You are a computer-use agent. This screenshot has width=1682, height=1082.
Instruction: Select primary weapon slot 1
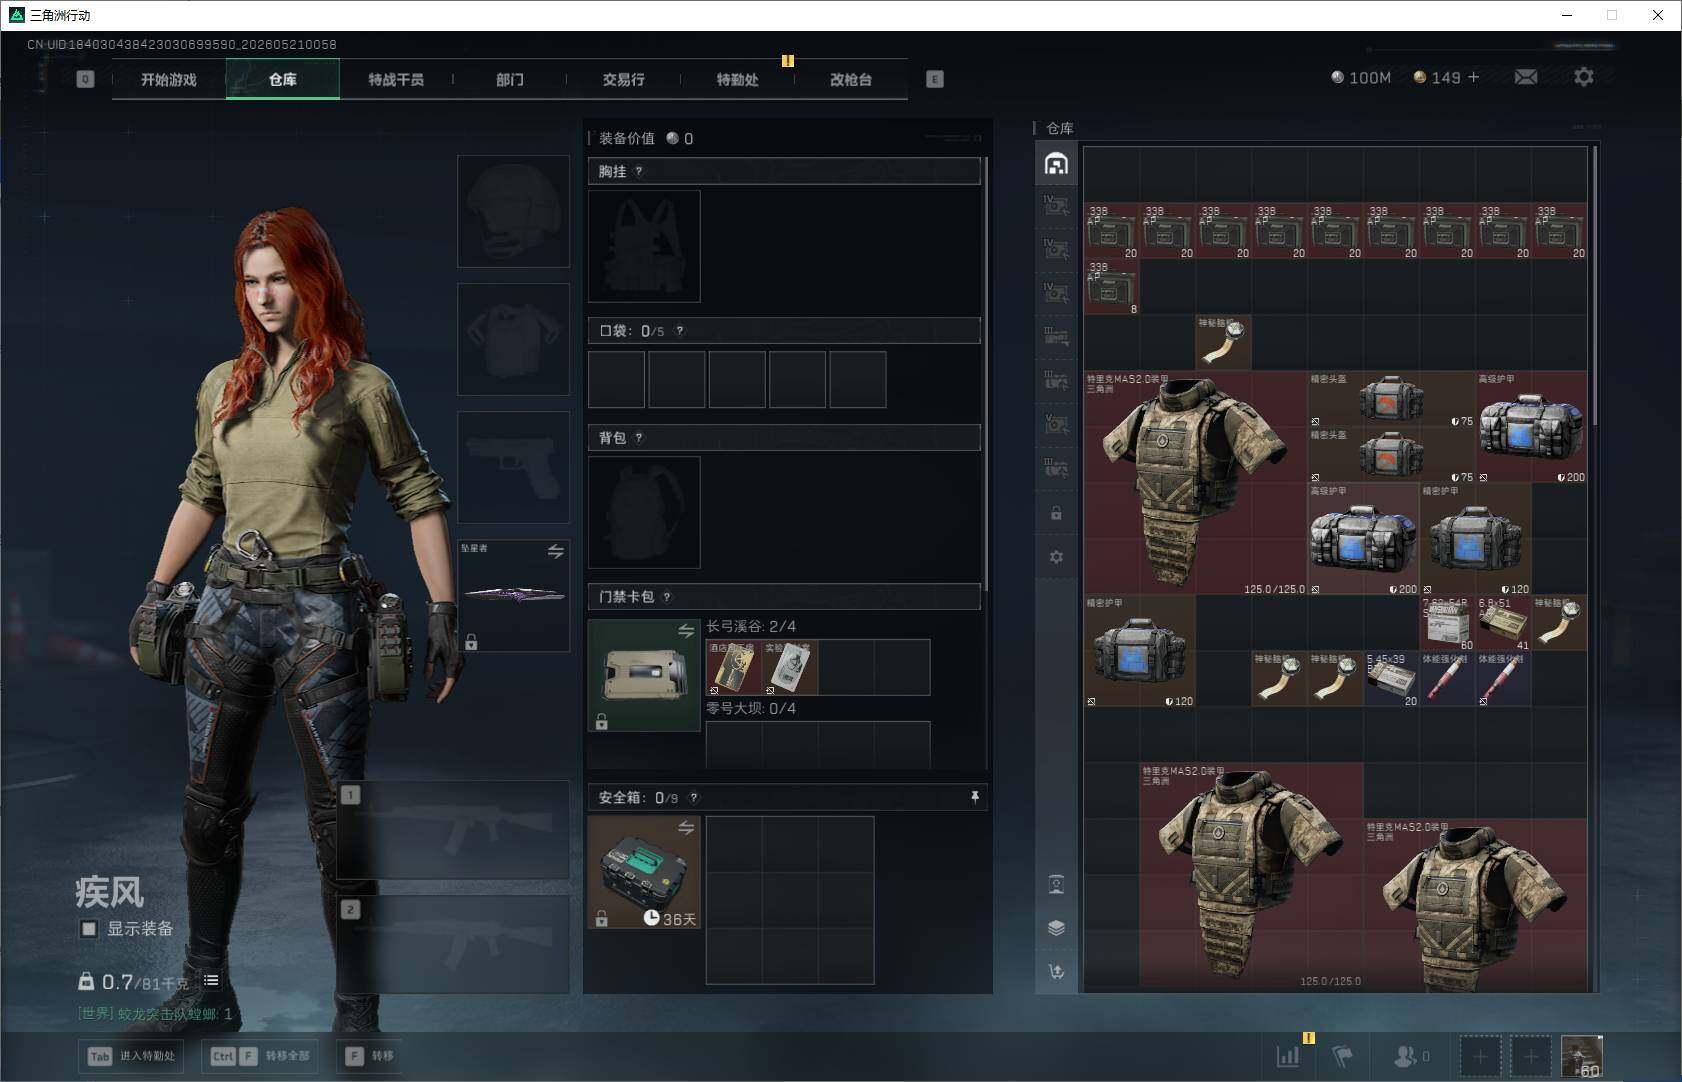point(453,830)
